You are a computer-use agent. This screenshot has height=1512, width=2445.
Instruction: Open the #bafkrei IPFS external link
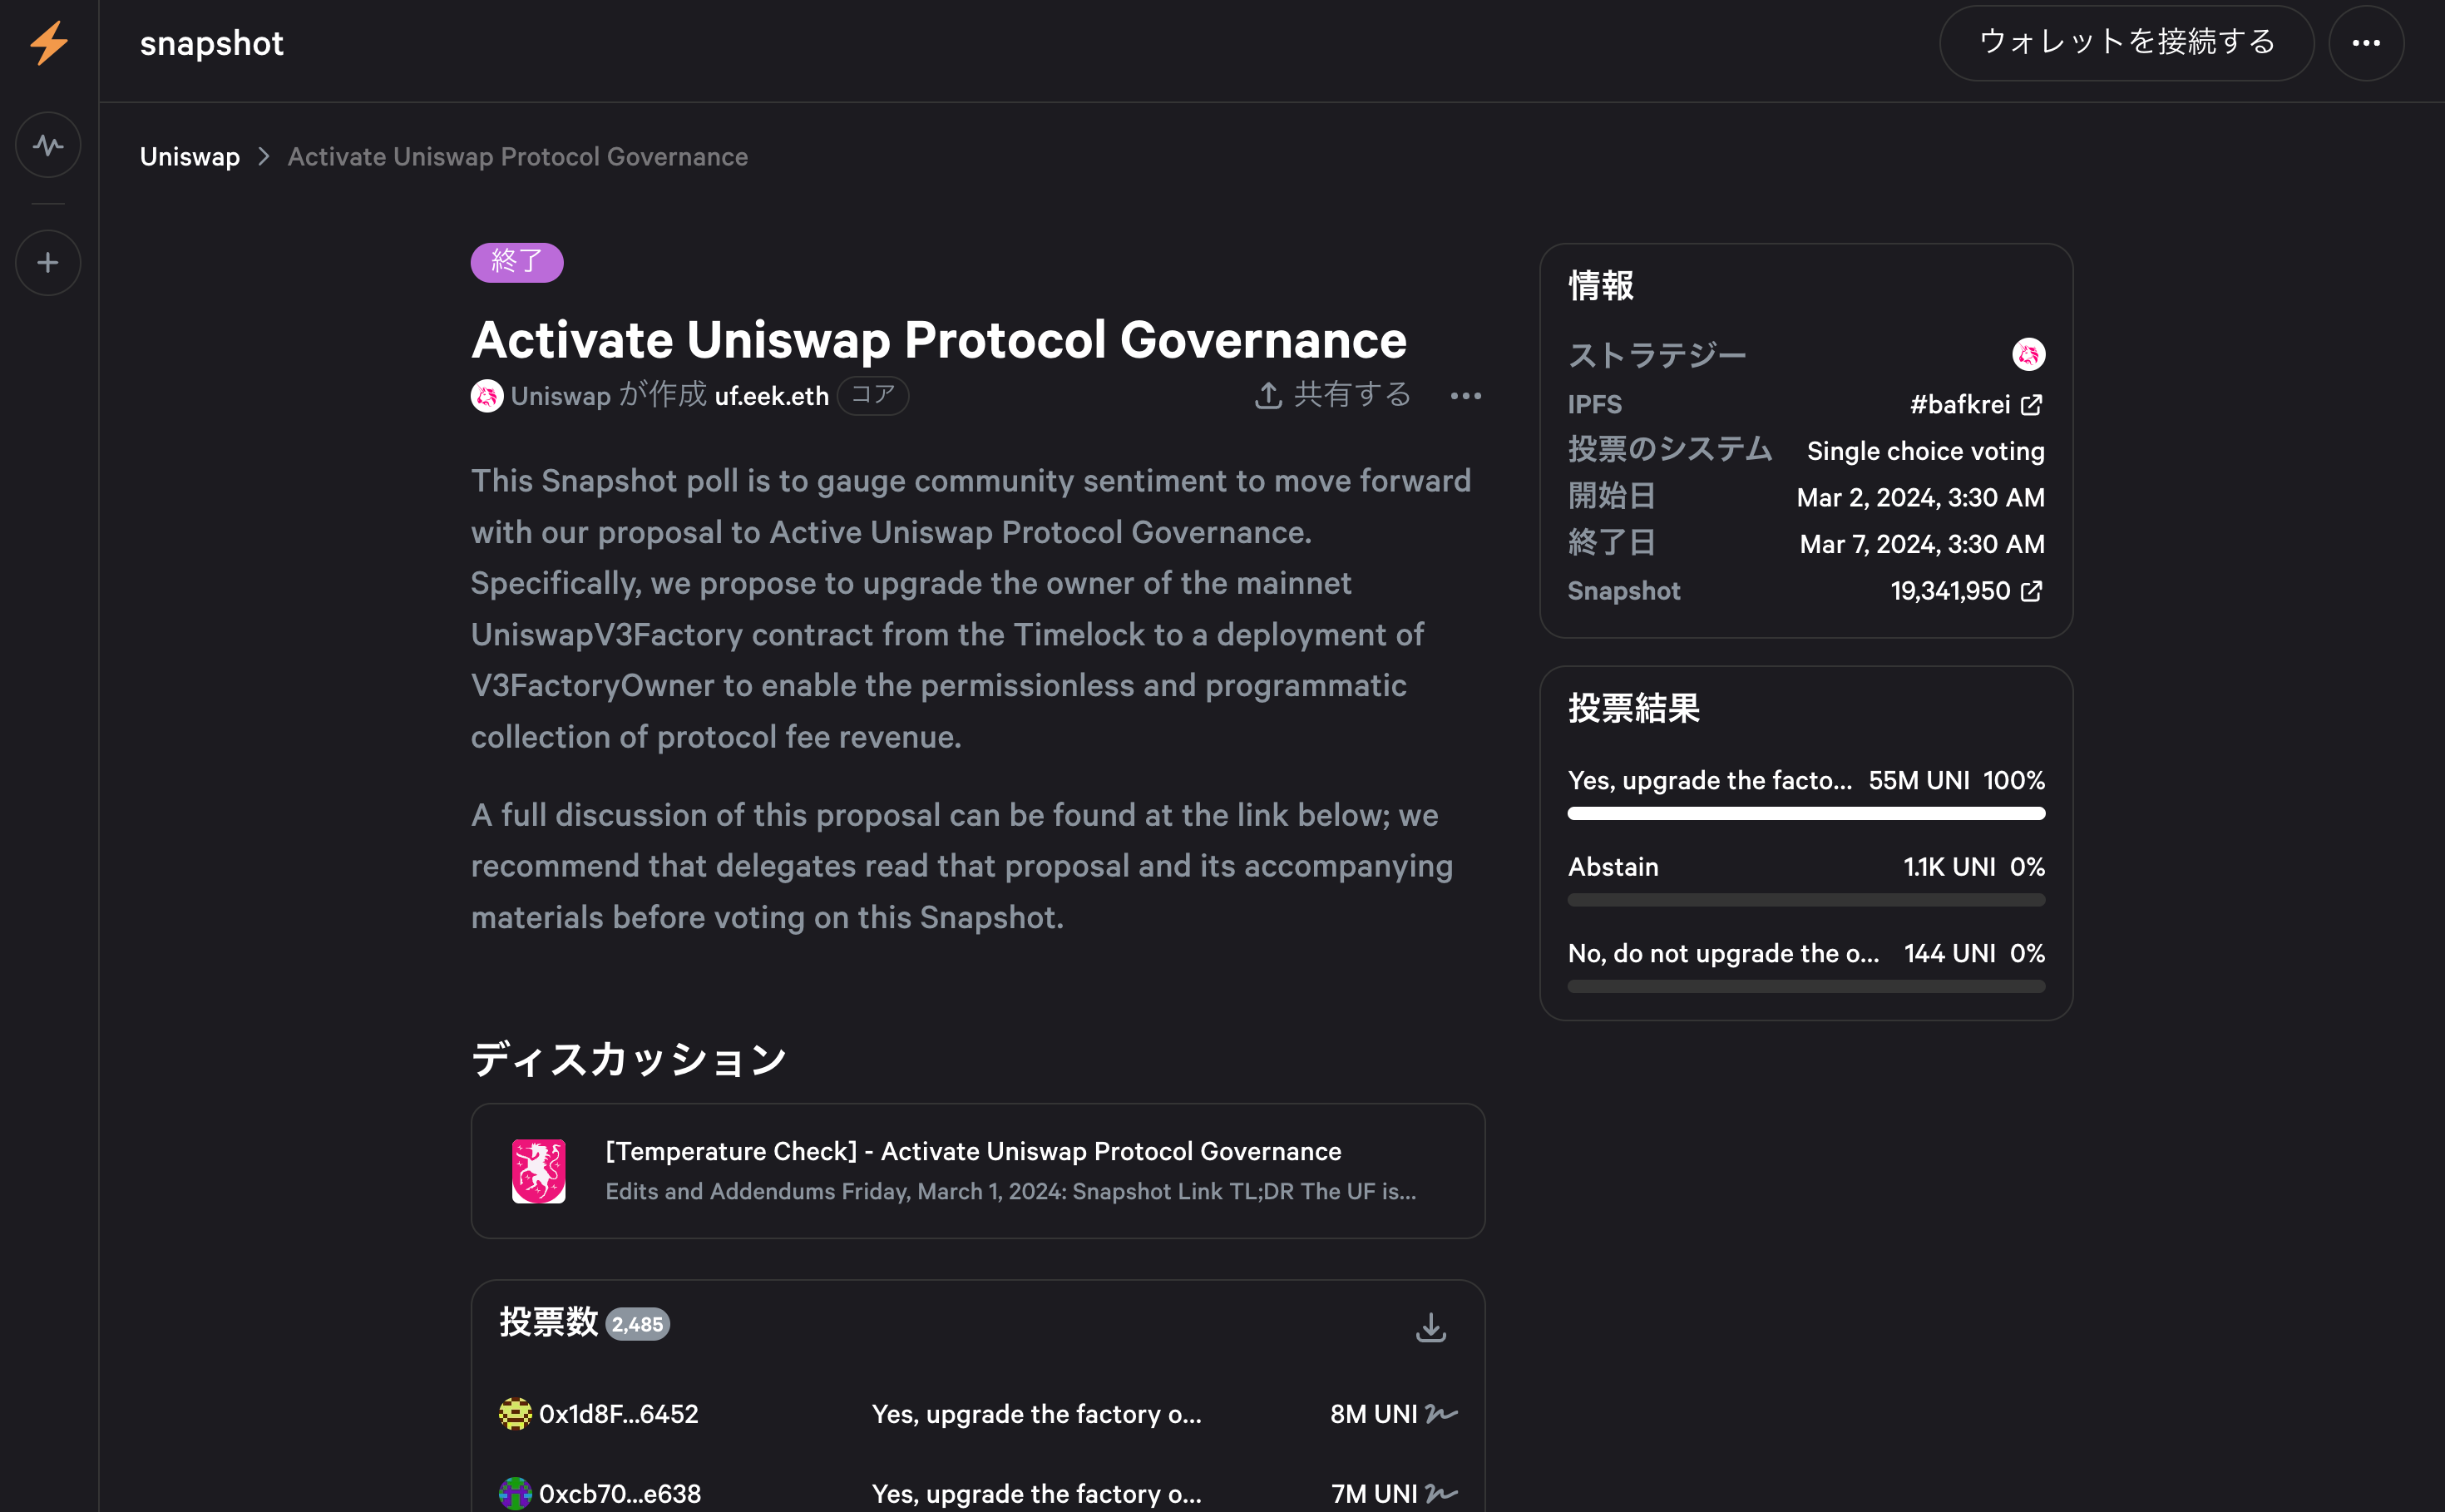coord(1976,404)
